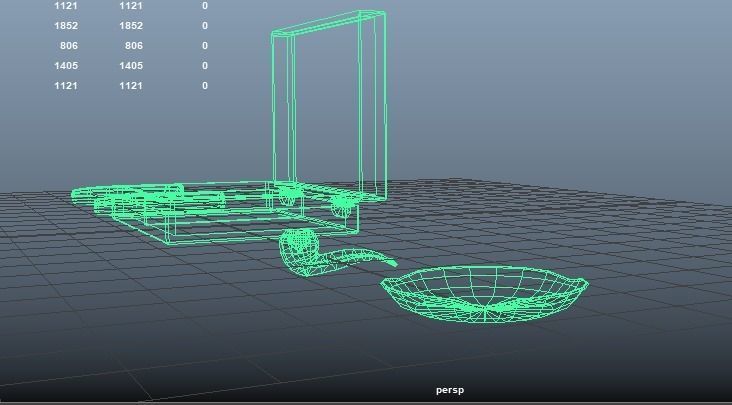Image resolution: width=732 pixels, height=405 pixels.
Task: Select the round bowl wireframe mesh
Action: [x=484, y=294]
